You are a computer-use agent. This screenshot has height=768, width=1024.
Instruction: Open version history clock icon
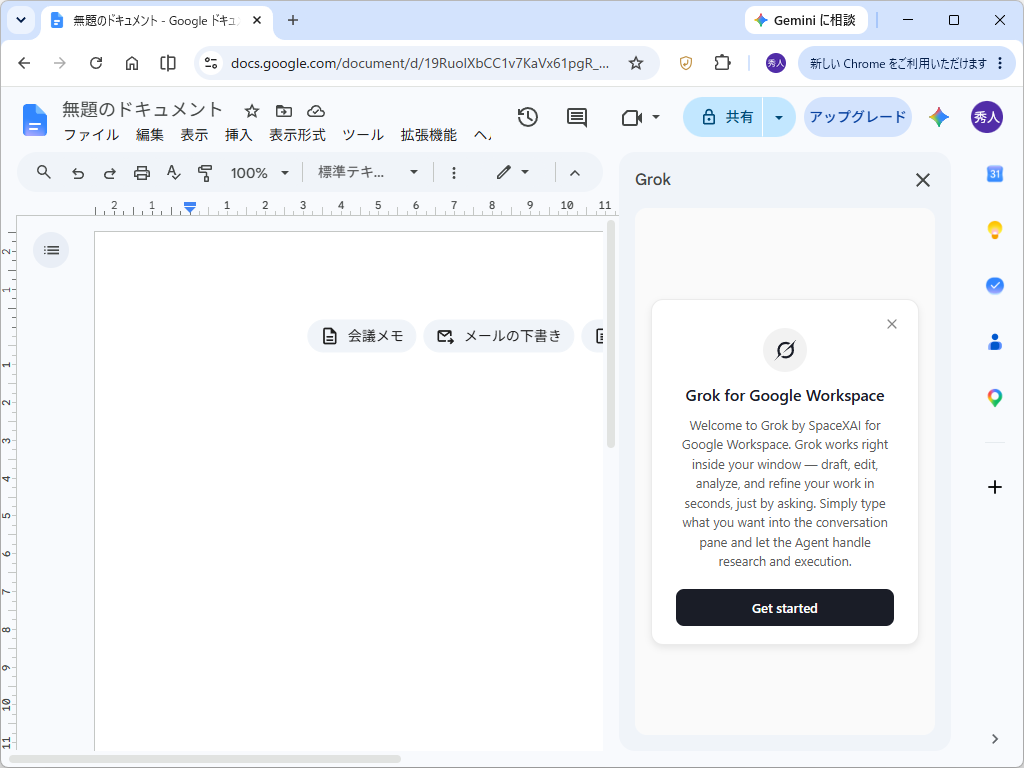coord(528,118)
